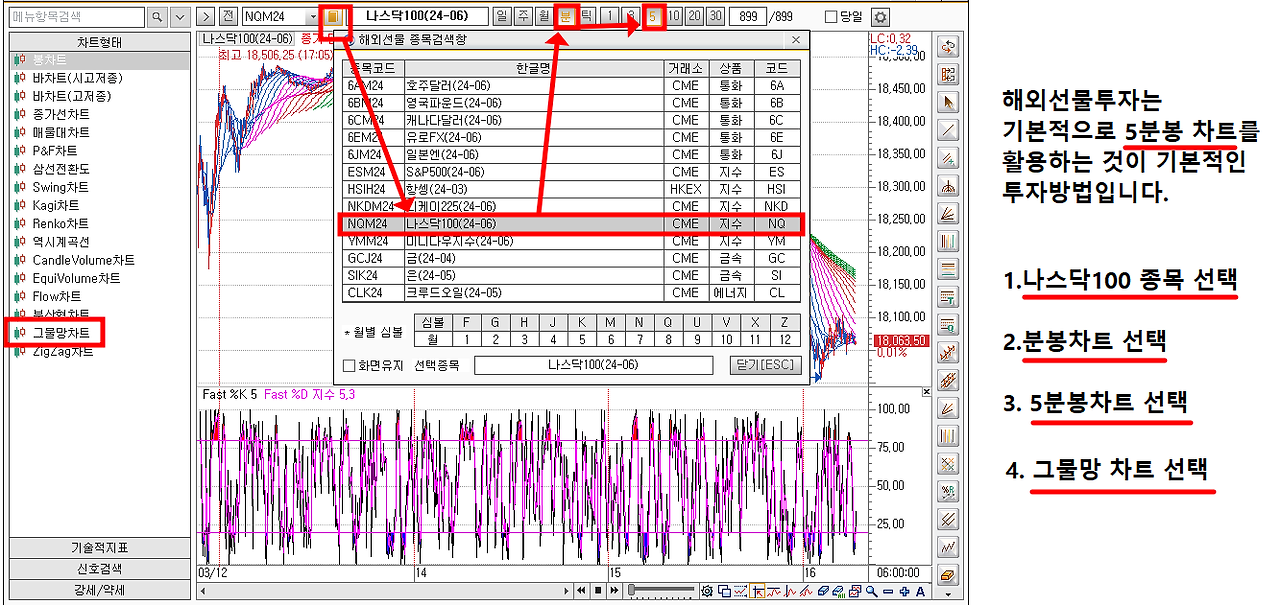
Task: Select the arrow pointer tool in right toolbar
Action: pyautogui.click(x=948, y=102)
